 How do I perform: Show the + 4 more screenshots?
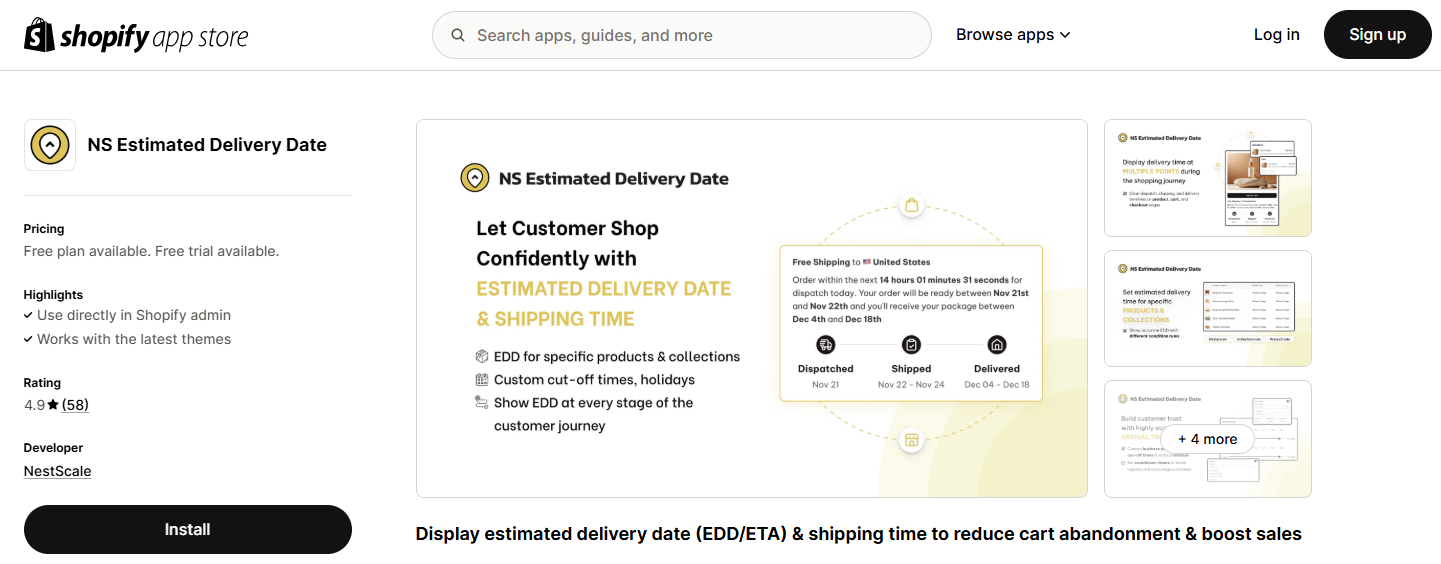tap(1208, 439)
